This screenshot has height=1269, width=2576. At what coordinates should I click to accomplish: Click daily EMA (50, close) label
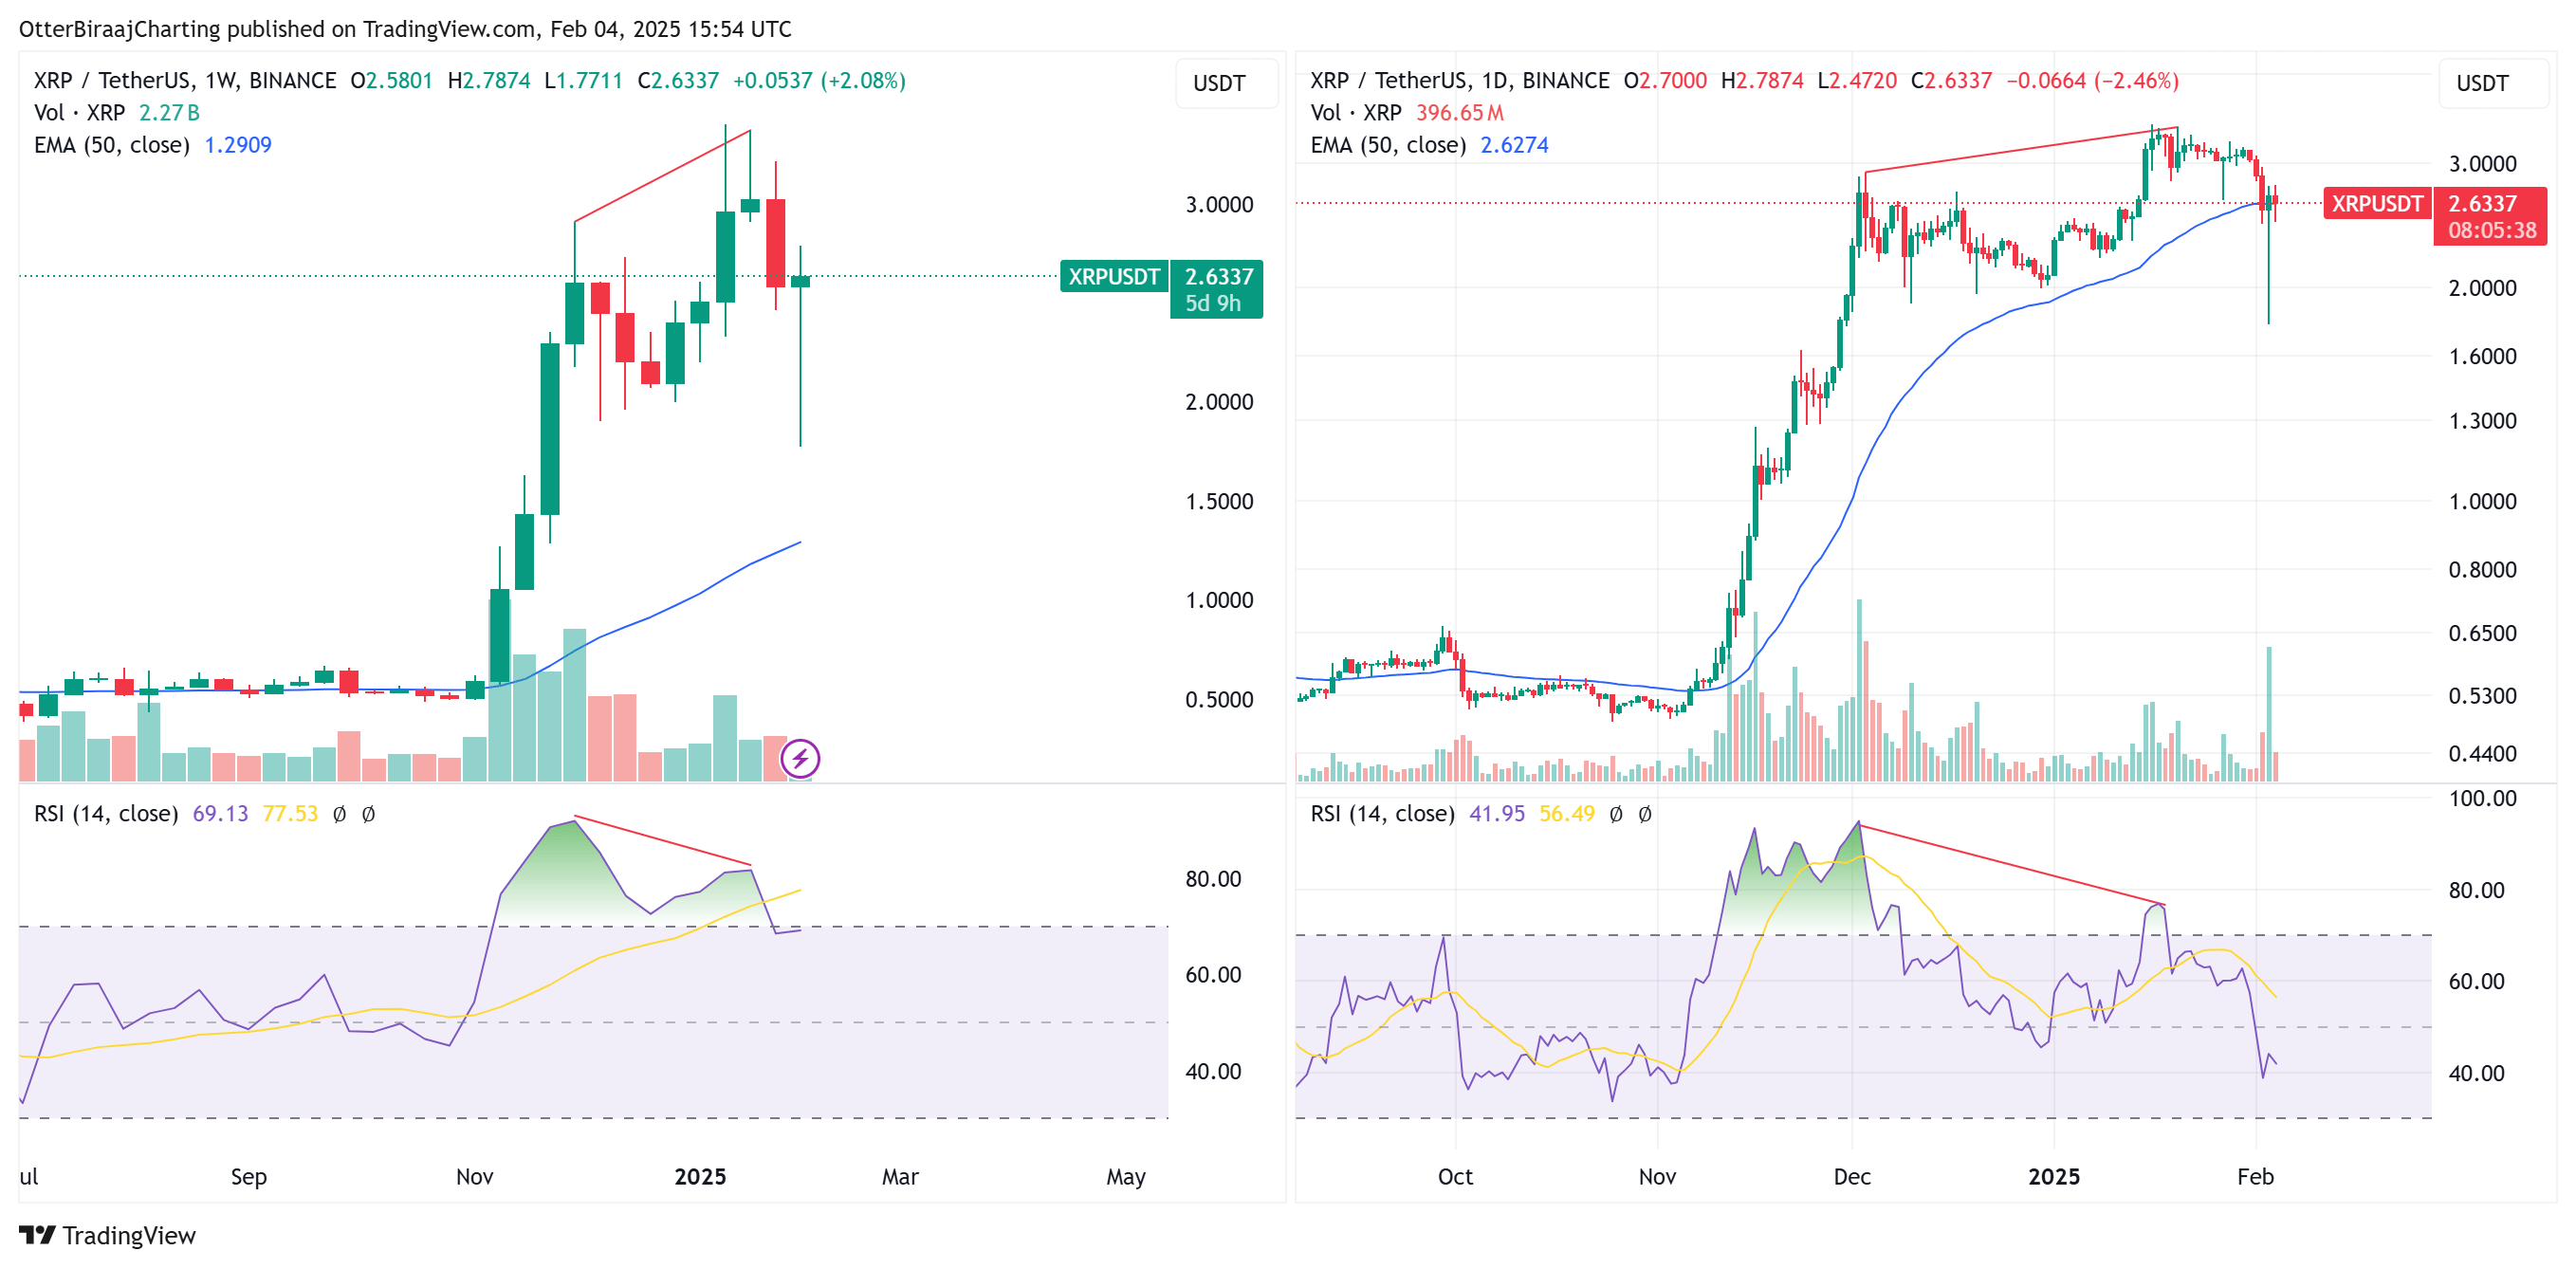pyautogui.click(x=1388, y=145)
